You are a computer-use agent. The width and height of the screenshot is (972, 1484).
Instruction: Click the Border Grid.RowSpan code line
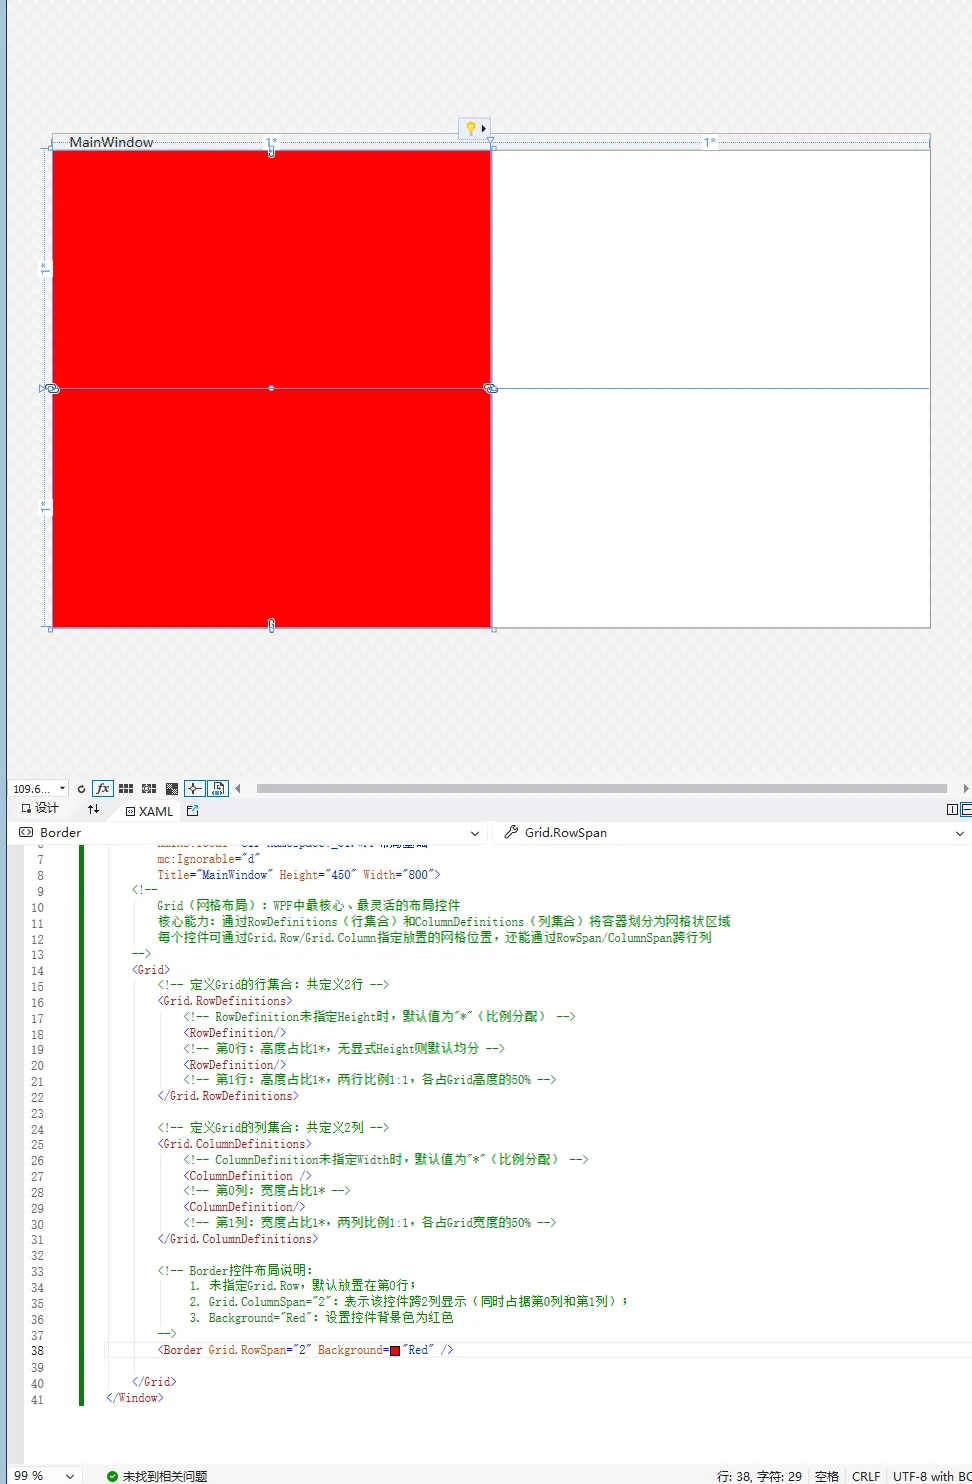click(305, 1350)
